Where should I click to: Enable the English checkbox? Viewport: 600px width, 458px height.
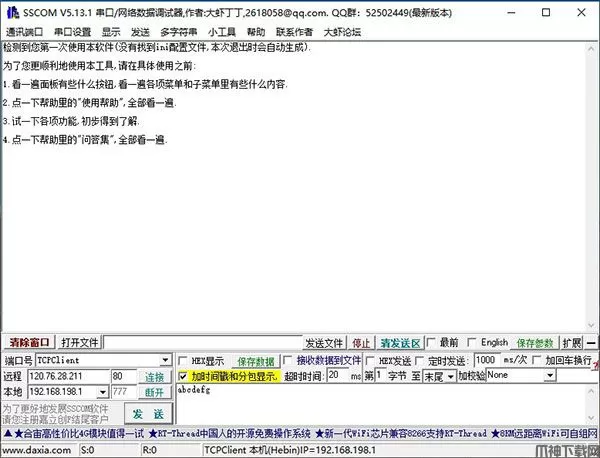click(x=473, y=343)
